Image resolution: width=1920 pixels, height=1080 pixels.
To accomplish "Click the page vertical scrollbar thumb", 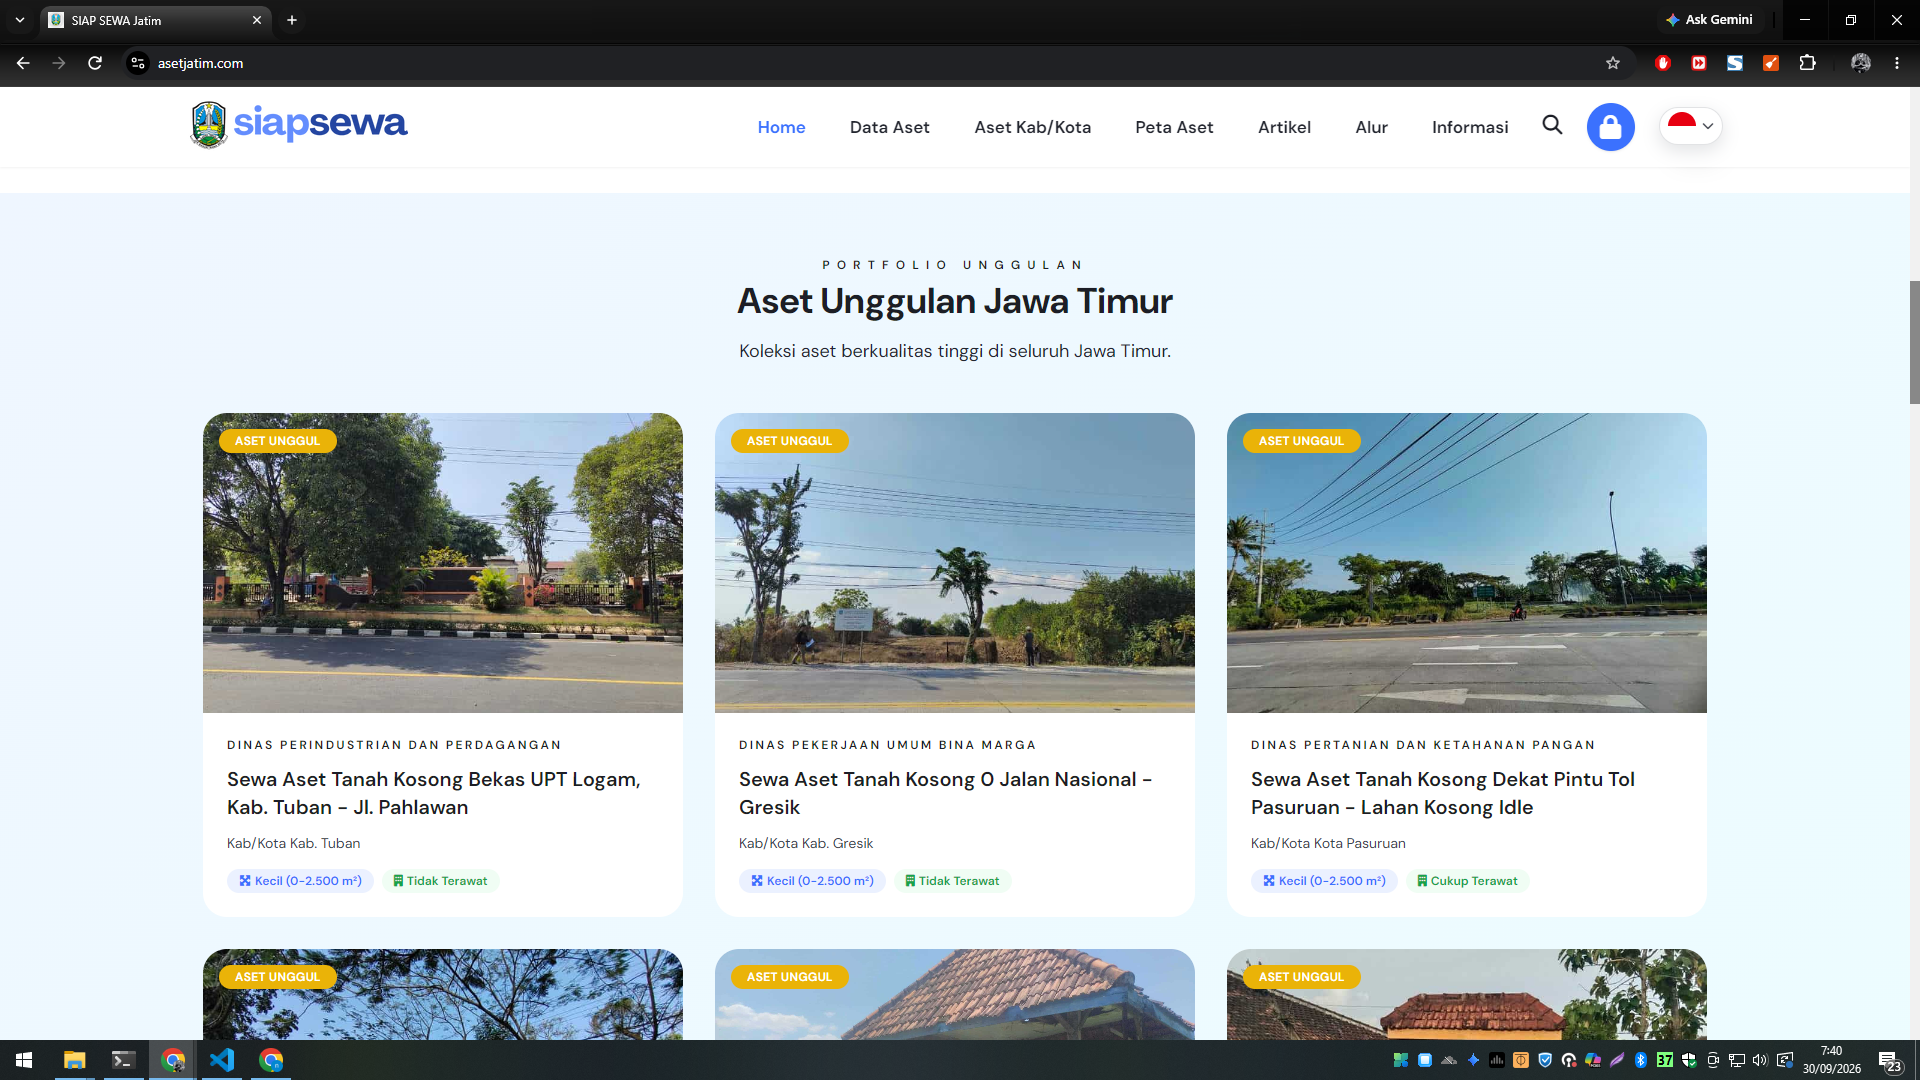I will pos(1914,342).
